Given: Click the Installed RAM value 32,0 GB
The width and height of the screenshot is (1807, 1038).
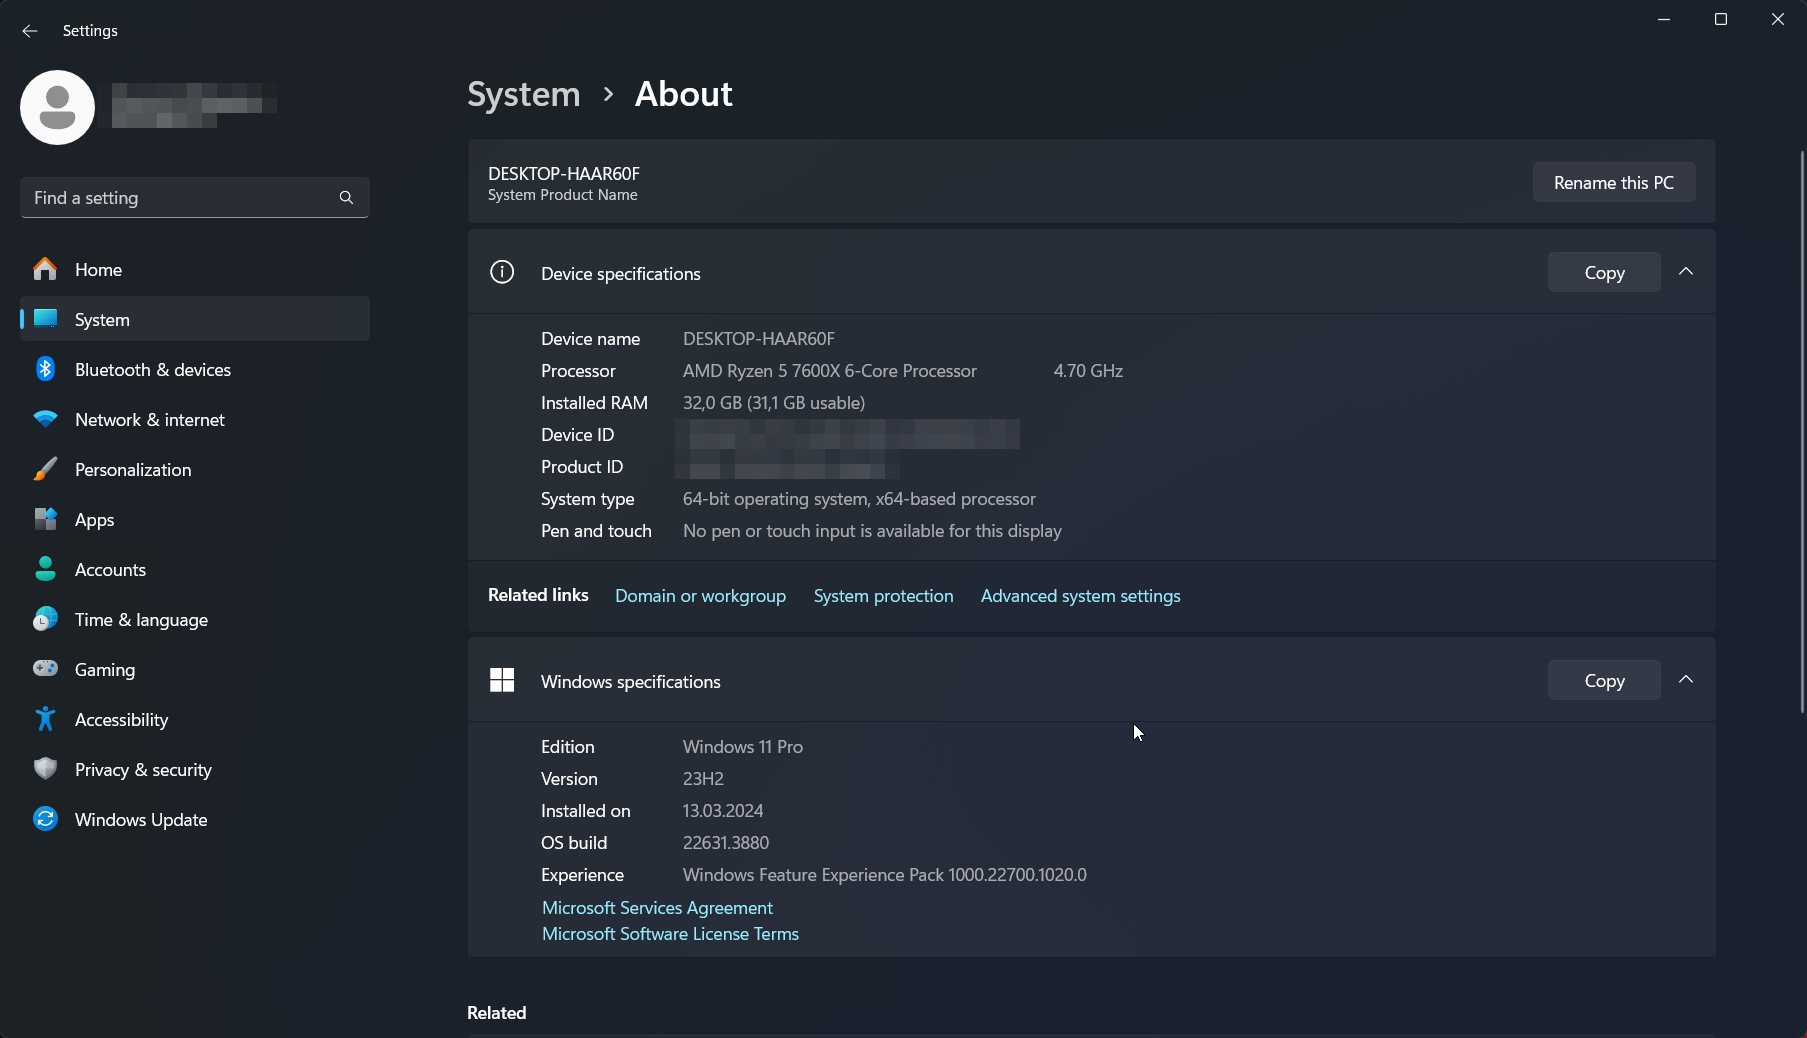Looking at the screenshot, I should (x=774, y=403).
